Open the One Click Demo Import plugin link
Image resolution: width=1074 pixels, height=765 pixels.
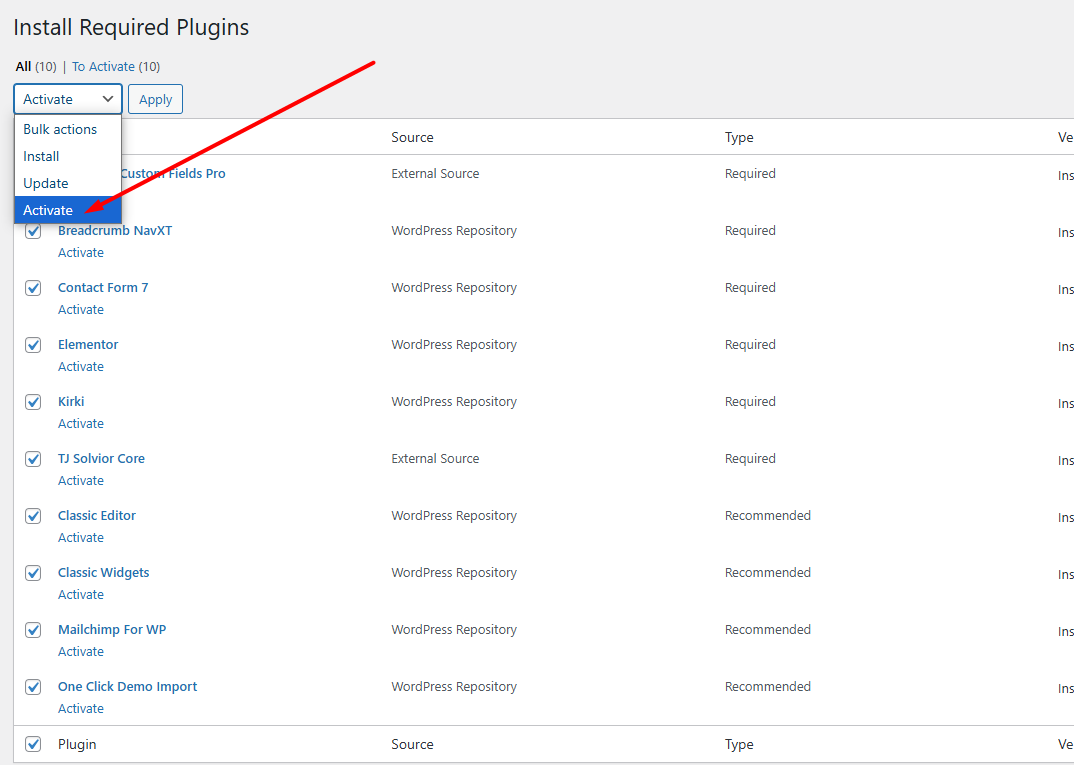127,686
